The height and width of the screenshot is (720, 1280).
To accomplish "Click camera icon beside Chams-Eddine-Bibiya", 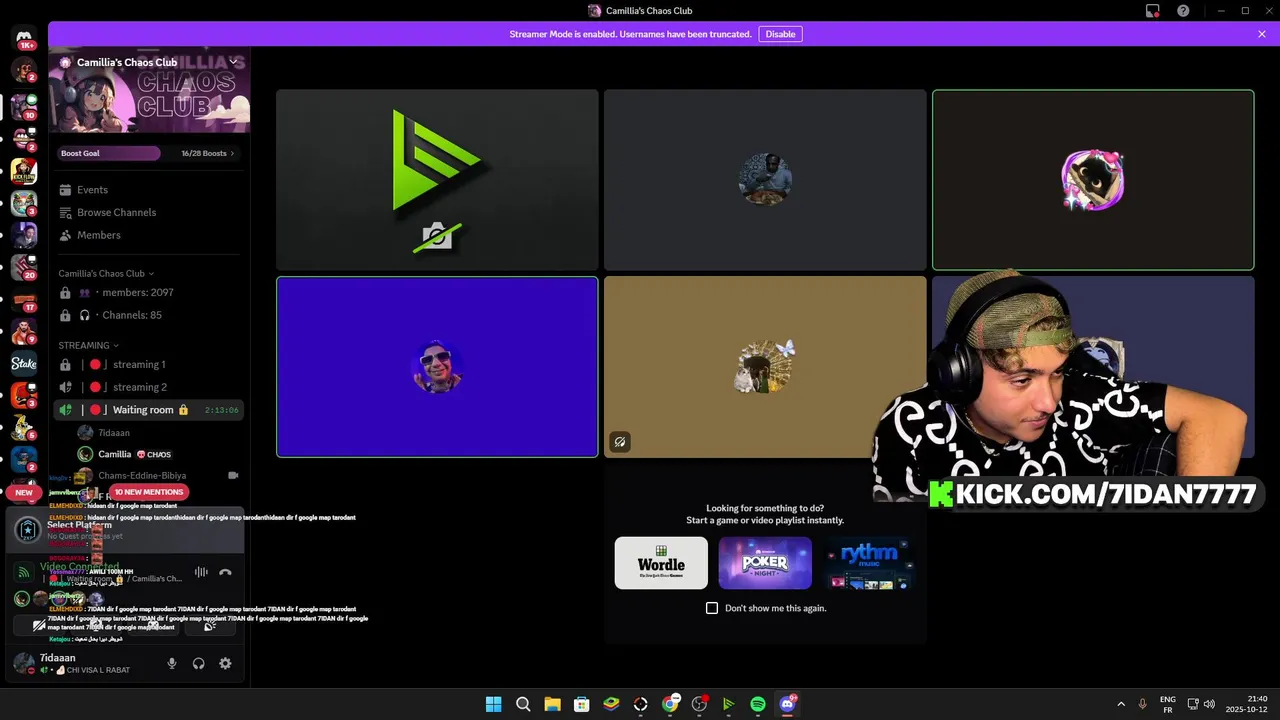I will (x=233, y=476).
